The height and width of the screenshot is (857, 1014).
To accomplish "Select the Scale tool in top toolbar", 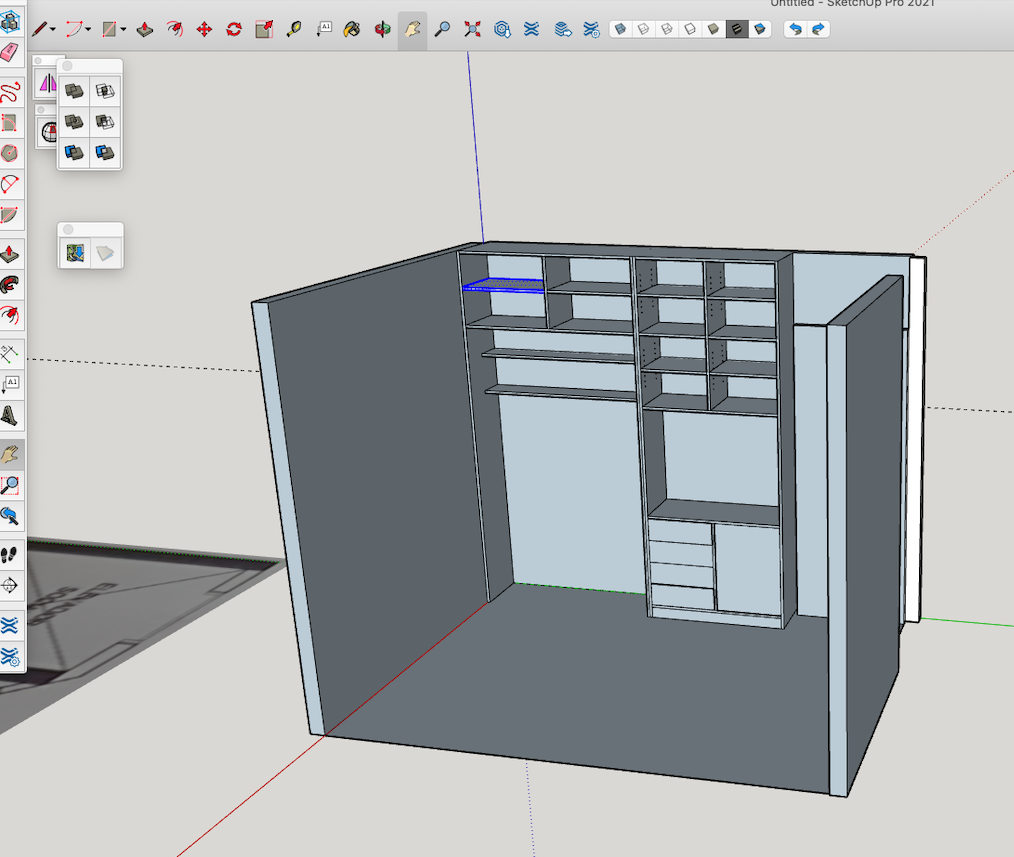I will tap(264, 29).
